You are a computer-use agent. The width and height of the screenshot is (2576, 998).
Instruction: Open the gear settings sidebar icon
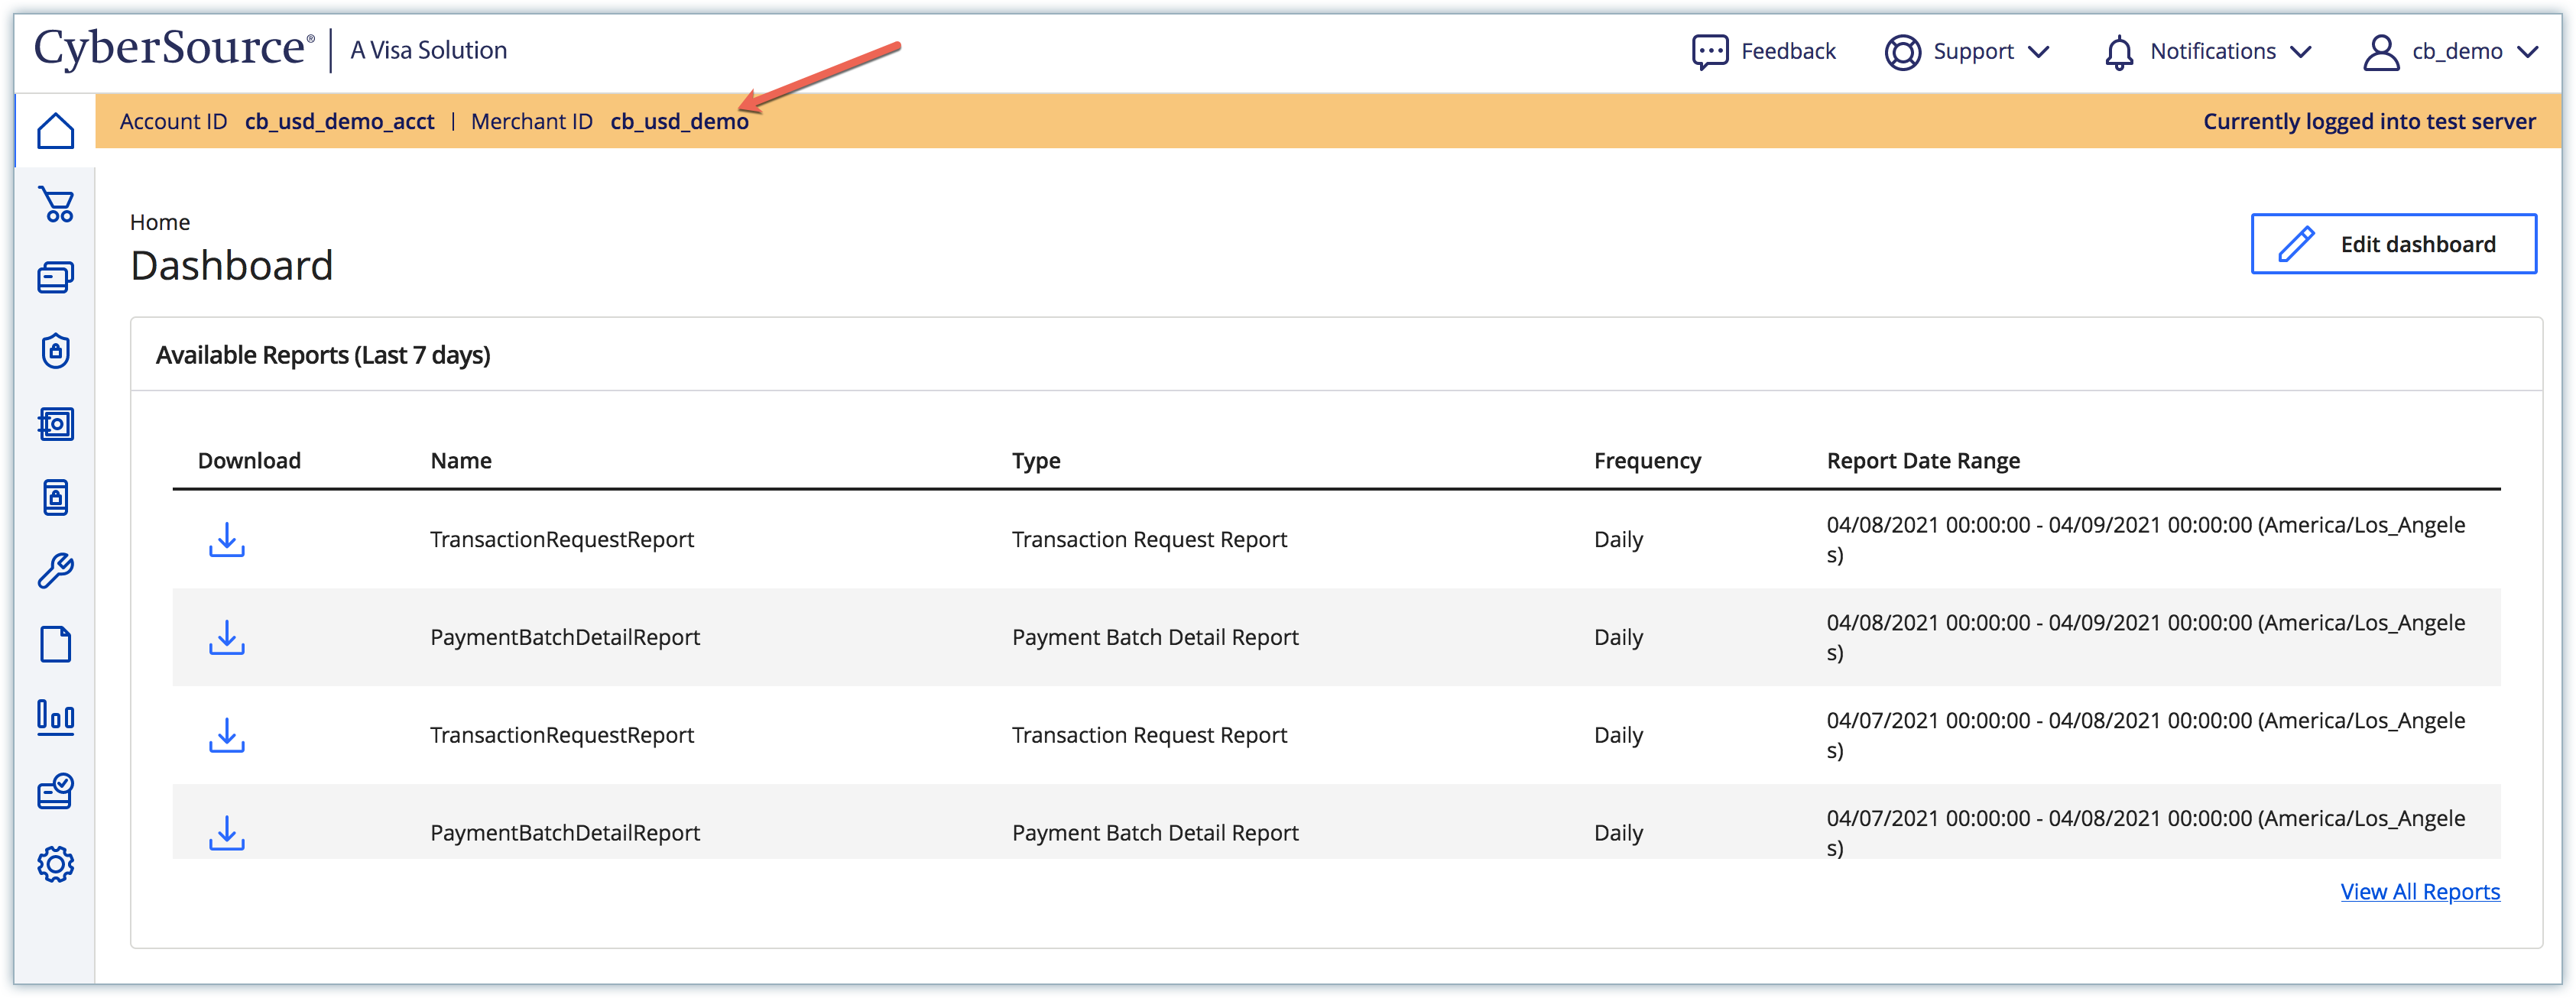[x=56, y=864]
